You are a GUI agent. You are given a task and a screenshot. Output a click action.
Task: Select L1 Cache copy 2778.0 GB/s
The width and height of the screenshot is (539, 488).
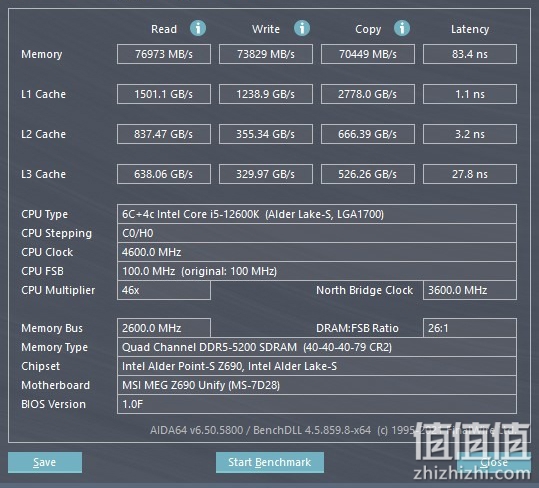[x=368, y=94]
